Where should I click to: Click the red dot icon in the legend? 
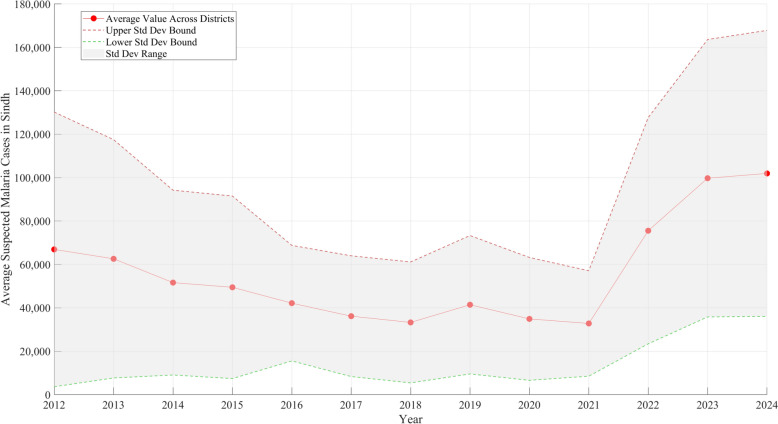93,19
